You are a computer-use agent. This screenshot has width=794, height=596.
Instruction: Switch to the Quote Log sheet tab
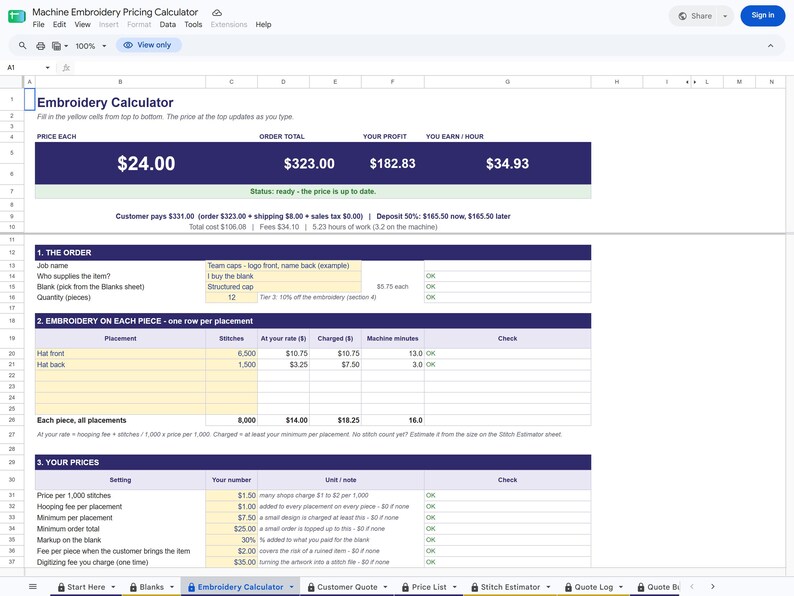(593, 587)
